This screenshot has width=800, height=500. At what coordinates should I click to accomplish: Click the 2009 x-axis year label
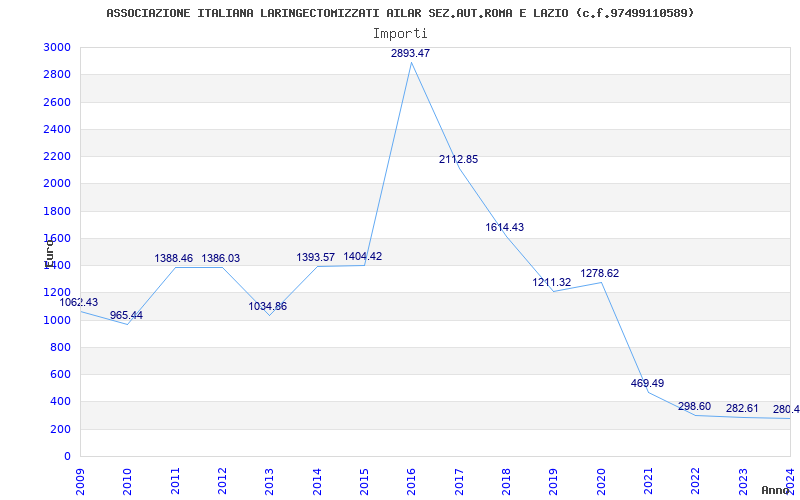(x=80, y=481)
